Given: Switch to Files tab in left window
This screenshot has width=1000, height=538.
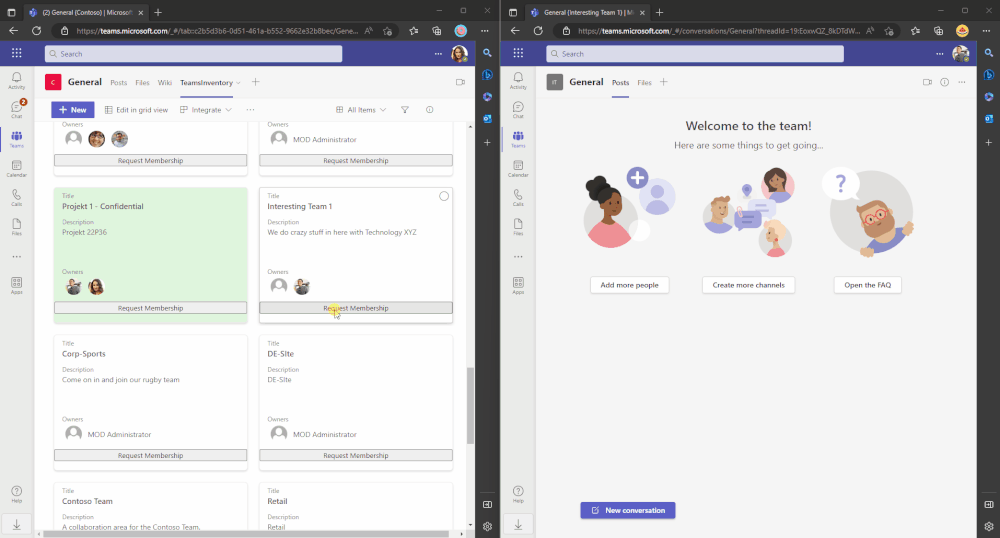Looking at the screenshot, I should [x=142, y=83].
